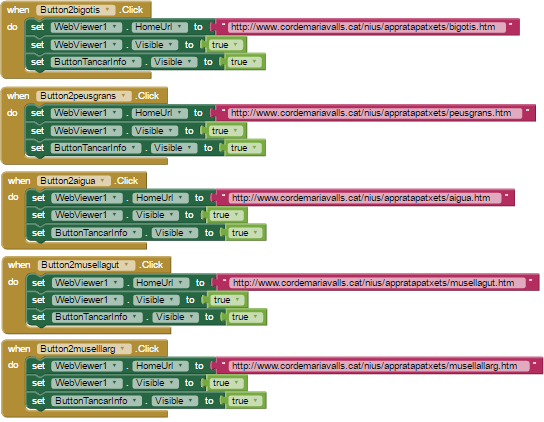Screen dimensions: 544x422
Task: Open the Button2musellllarg component dropdown
Action: point(84,349)
